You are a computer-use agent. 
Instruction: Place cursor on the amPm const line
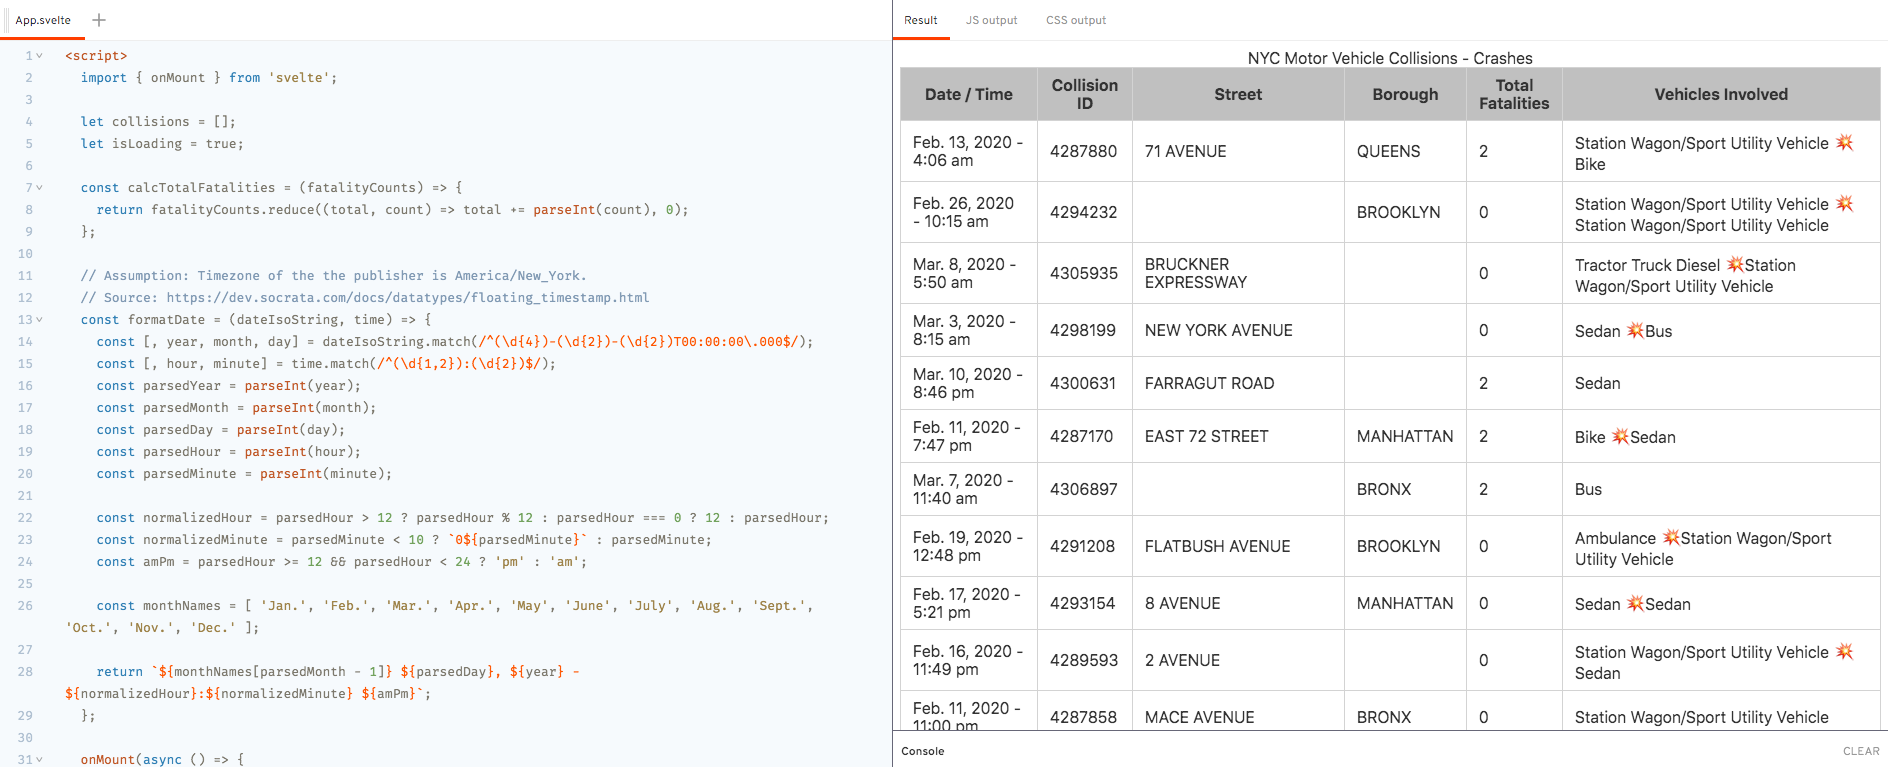point(342,562)
